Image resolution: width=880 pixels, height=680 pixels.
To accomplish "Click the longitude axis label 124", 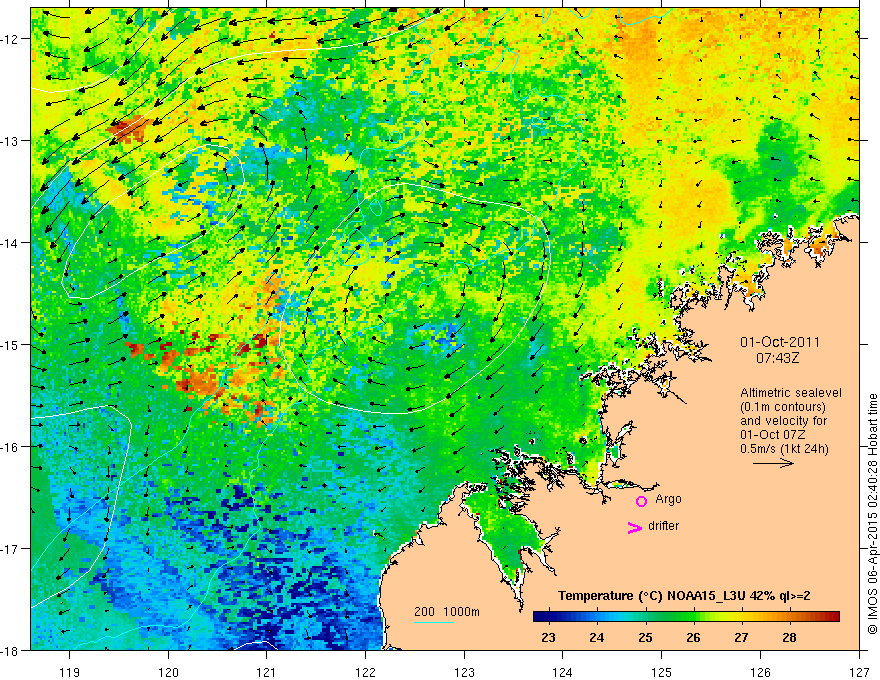I will coord(563,672).
